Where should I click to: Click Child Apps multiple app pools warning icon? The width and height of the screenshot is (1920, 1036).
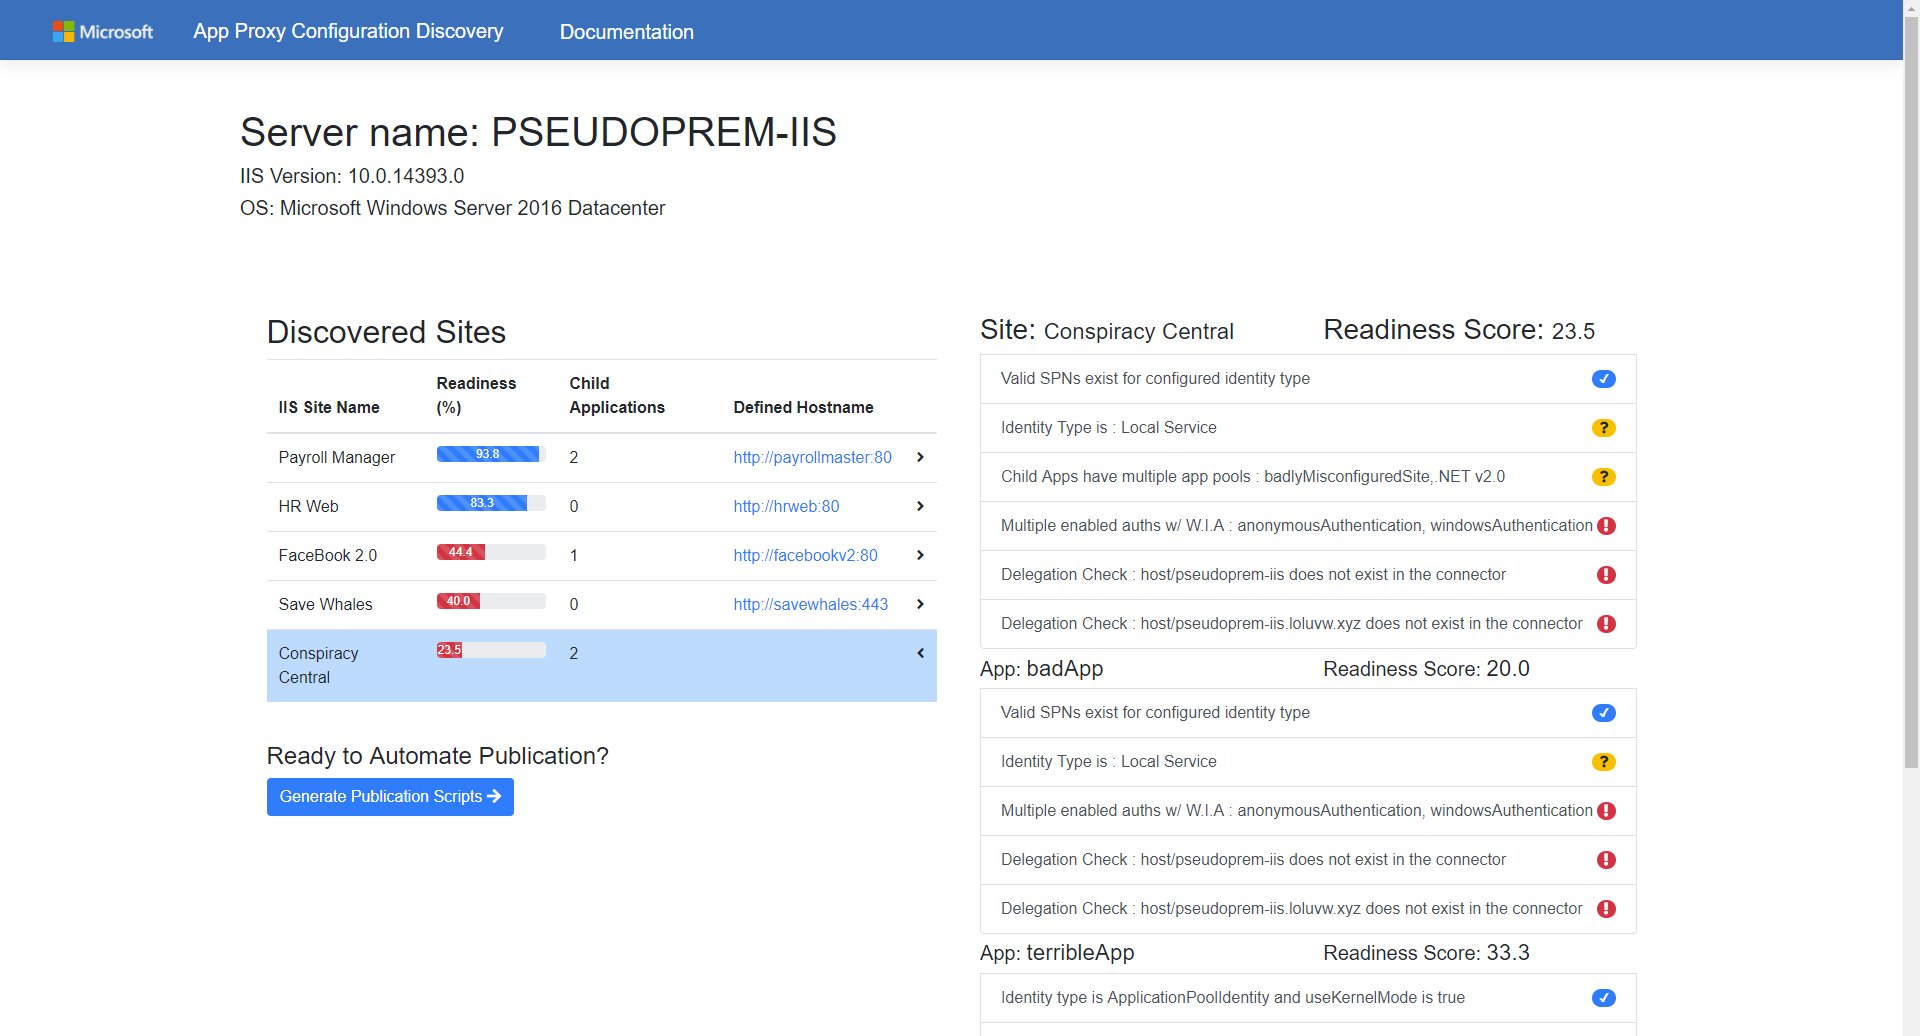tap(1603, 477)
